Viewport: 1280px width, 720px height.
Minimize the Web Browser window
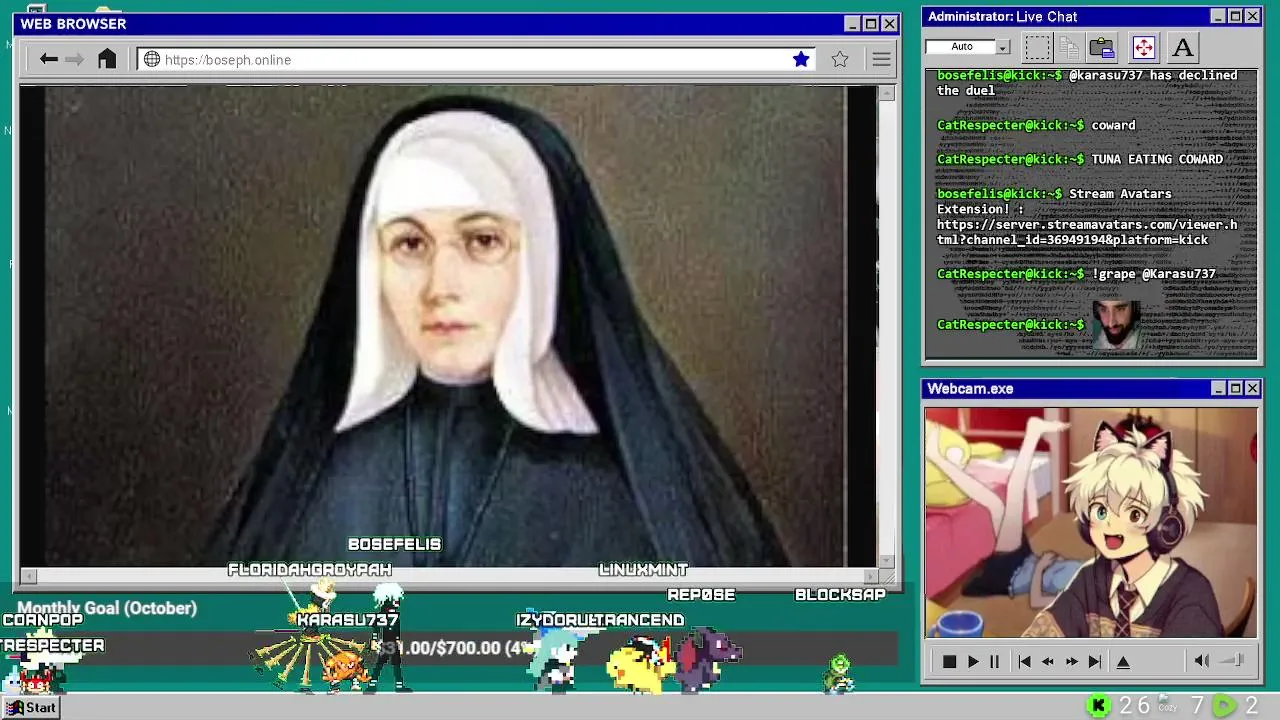pyautogui.click(x=852, y=24)
